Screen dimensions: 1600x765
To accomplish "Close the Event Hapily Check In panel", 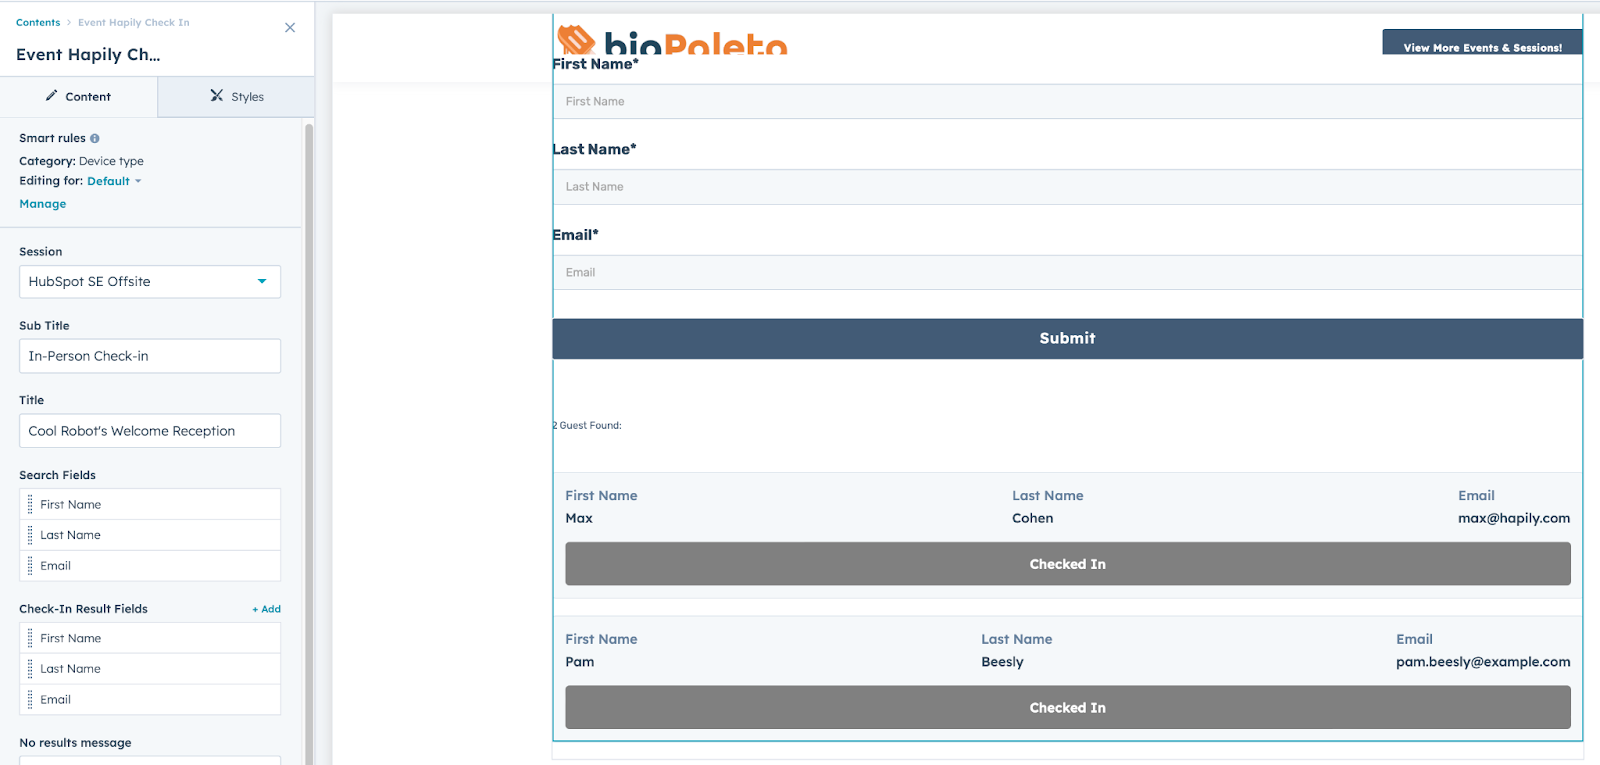I will (x=290, y=28).
